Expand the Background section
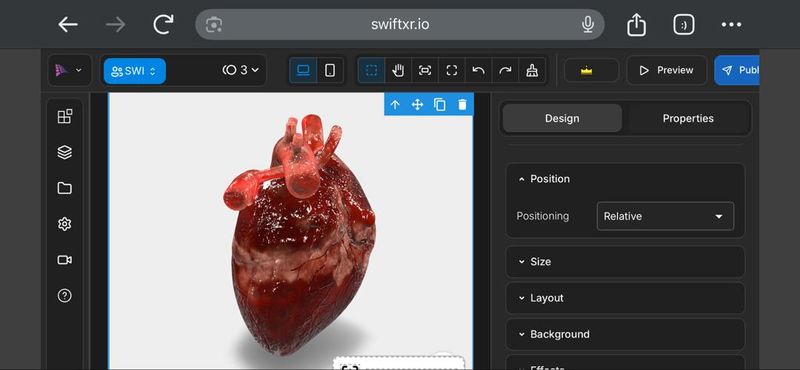 [x=625, y=334]
